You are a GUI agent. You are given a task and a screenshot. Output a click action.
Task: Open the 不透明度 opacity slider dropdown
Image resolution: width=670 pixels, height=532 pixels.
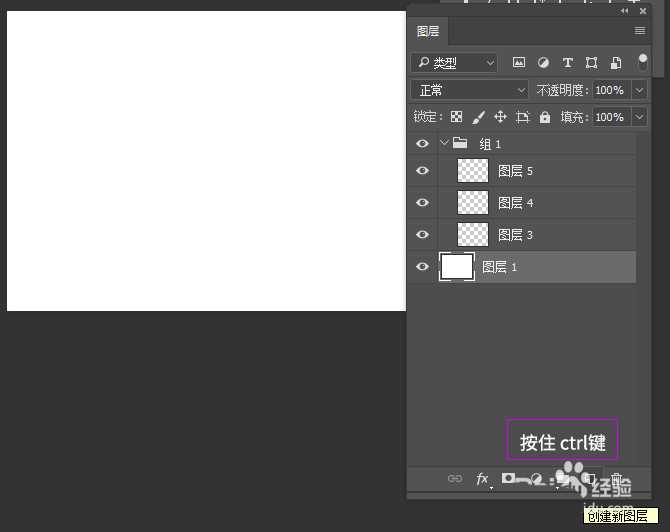pyautogui.click(x=639, y=90)
